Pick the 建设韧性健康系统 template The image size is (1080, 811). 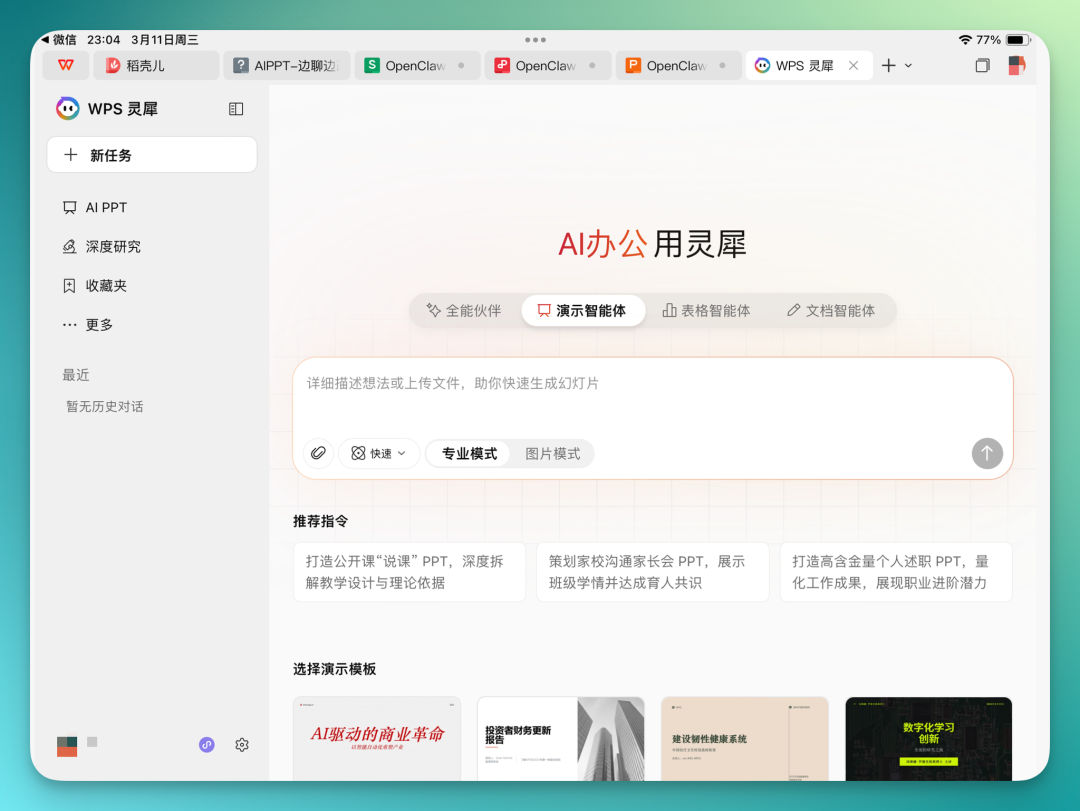pos(745,739)
